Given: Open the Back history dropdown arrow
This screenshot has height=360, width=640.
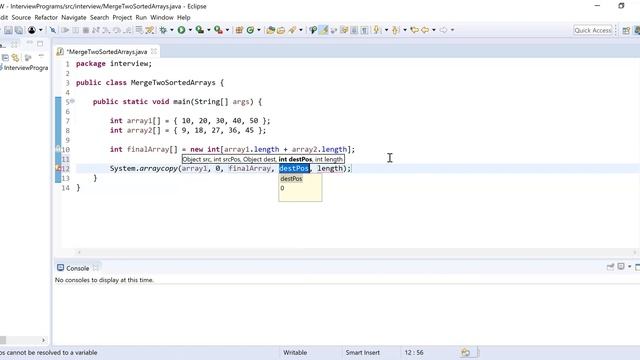Looking at the screenshot, I should [434, 30].
